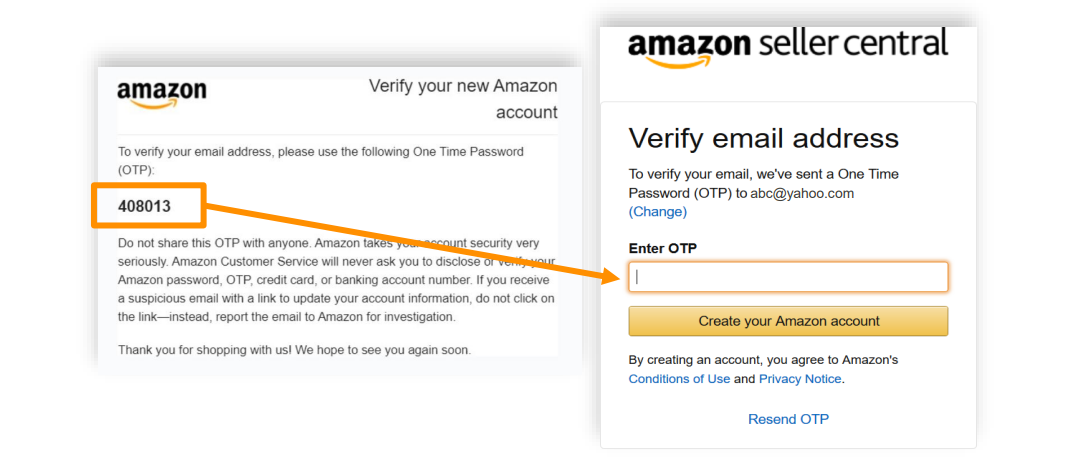Screen dimensions: 1081x462
Task: Open the Conditions of Use link
Action: (x=679, y=379)
